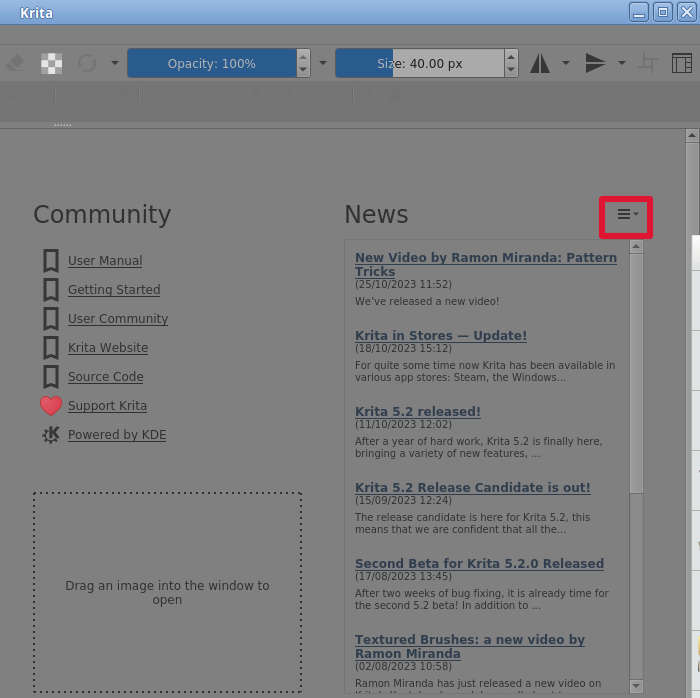Increase opacity with the up stepper arrow
This screenshot has height=698, width=700.
click(303, 57)
